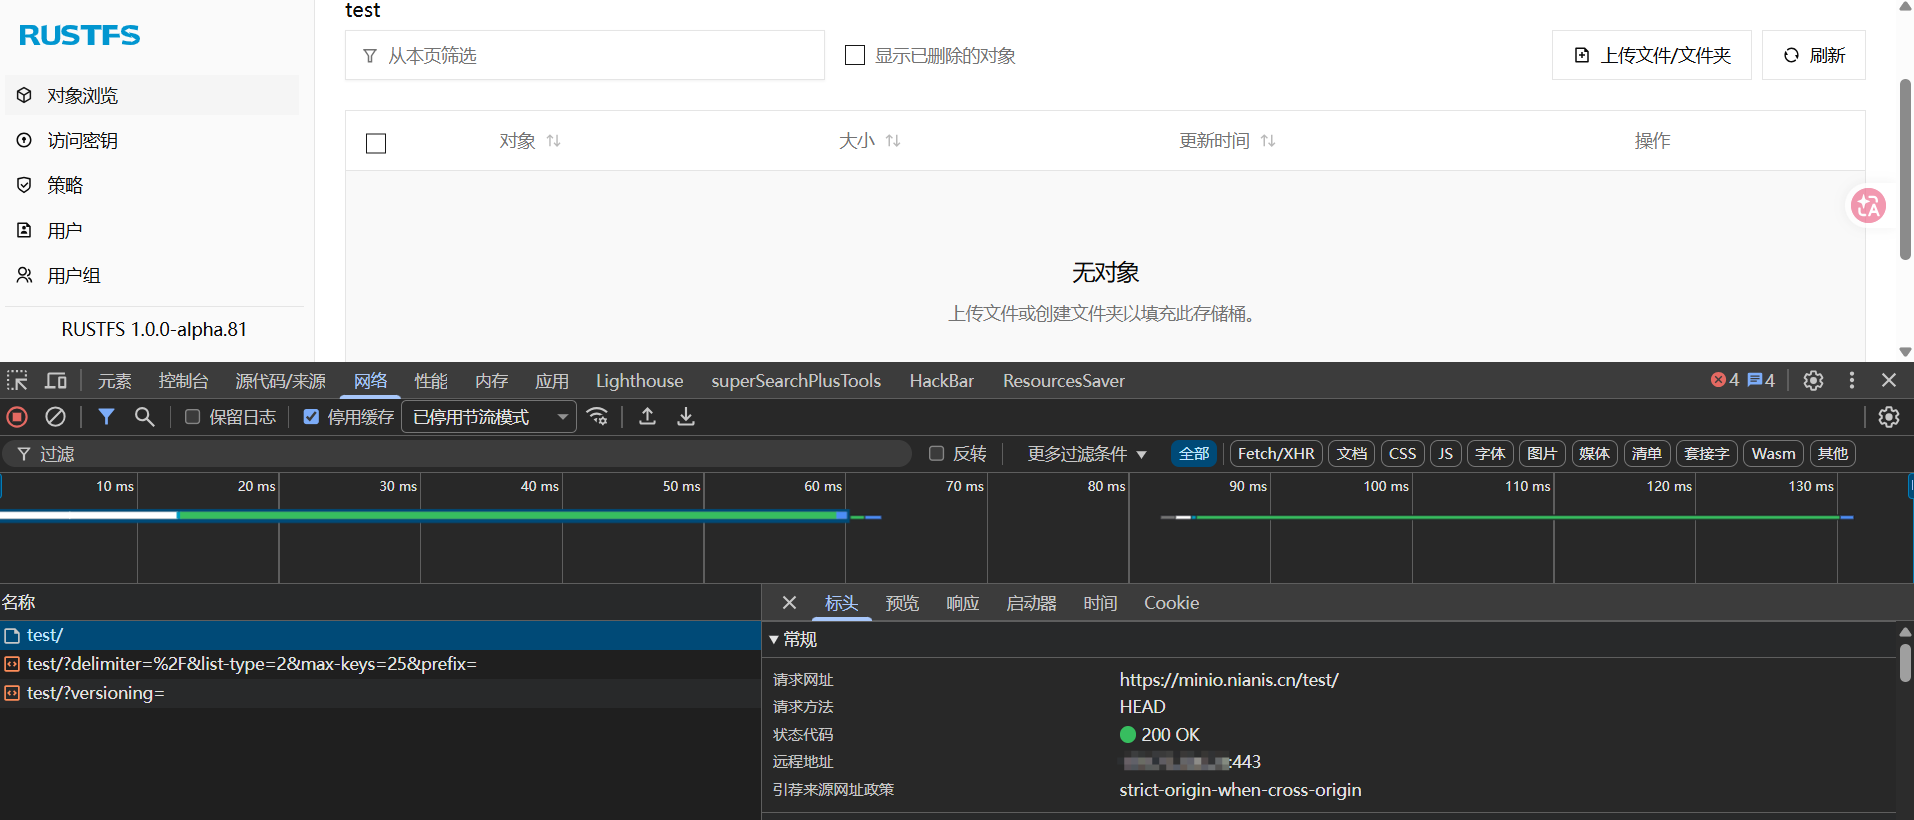Viewport: 1914px width, 820px height.
Task: Check the 显示已删除的对象 checkbox
Action: click(855, 55)
